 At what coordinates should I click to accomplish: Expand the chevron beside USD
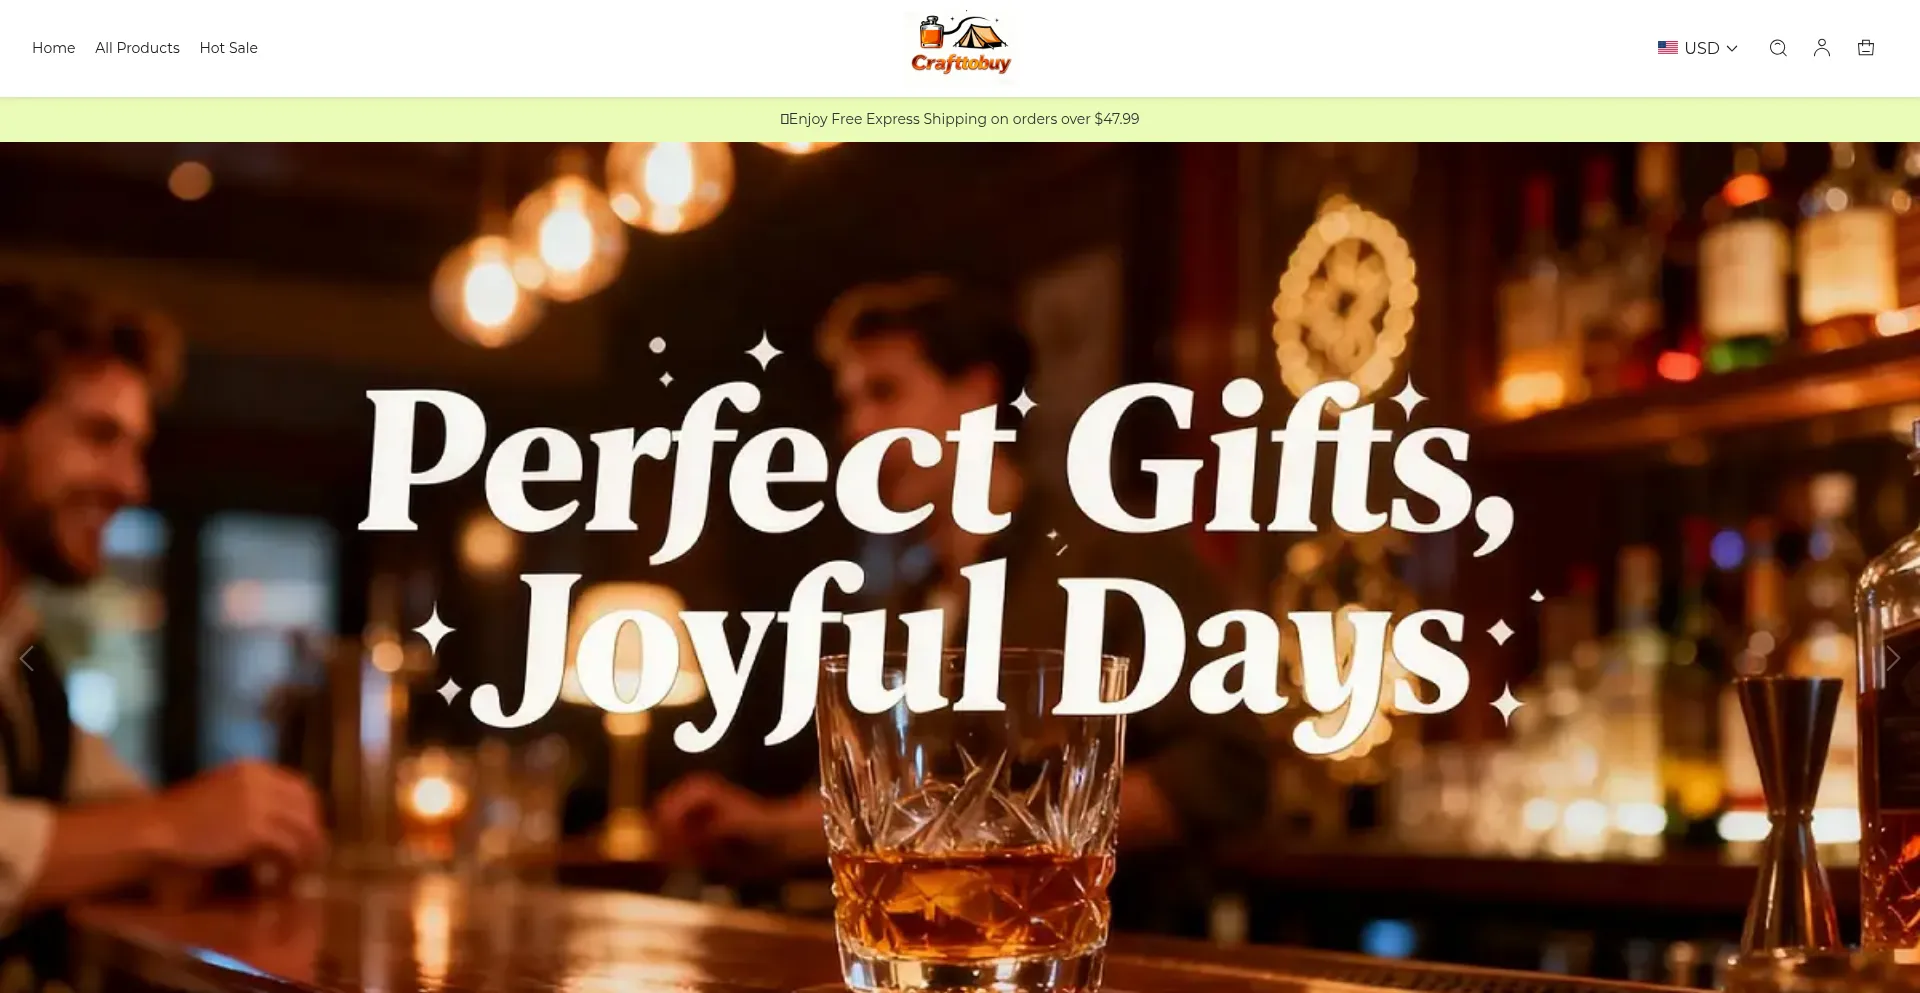click(1732, 48)
